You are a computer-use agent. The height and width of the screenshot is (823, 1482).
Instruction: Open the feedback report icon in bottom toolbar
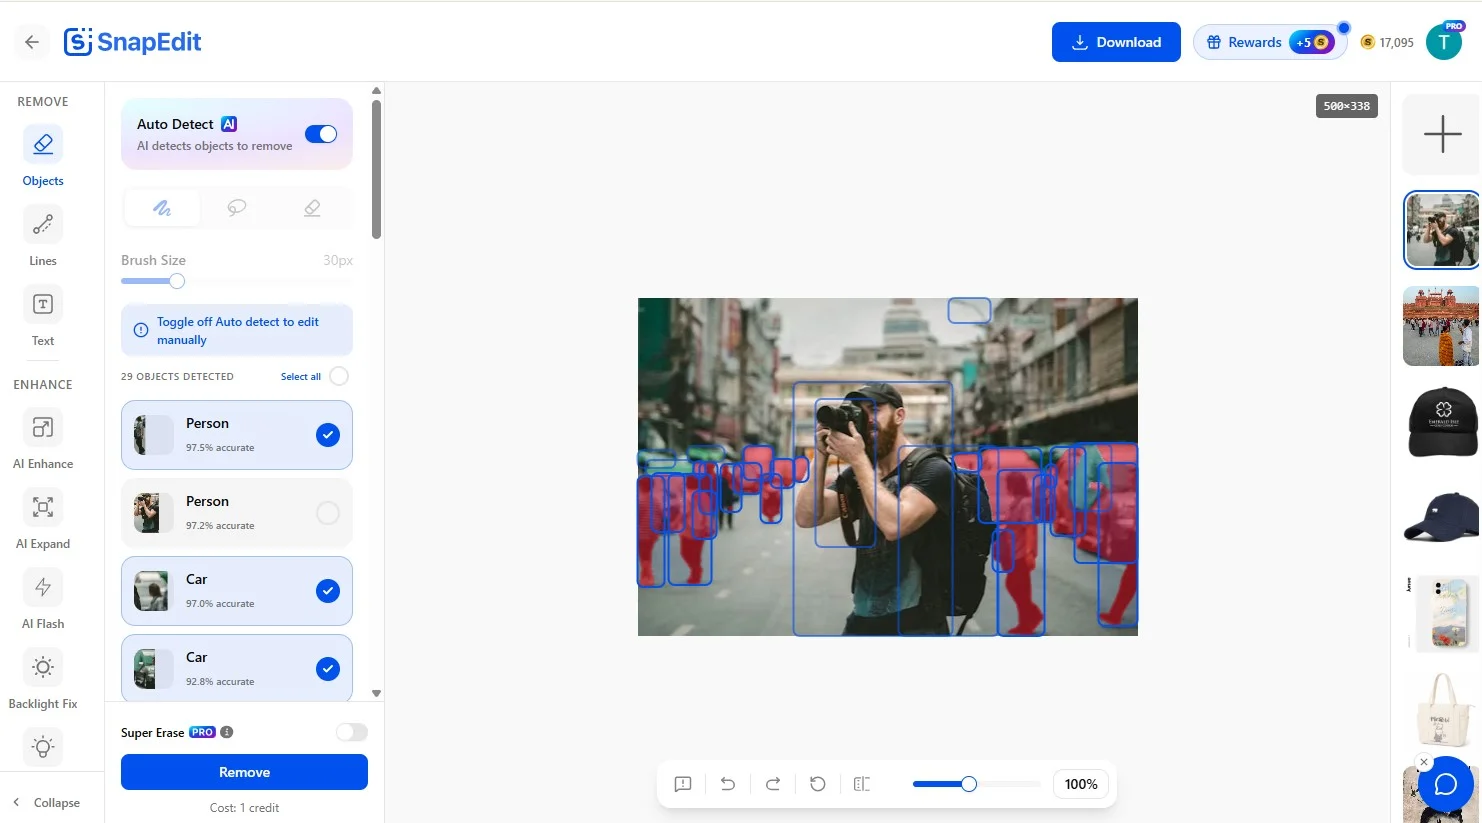(x=683, y=784)
